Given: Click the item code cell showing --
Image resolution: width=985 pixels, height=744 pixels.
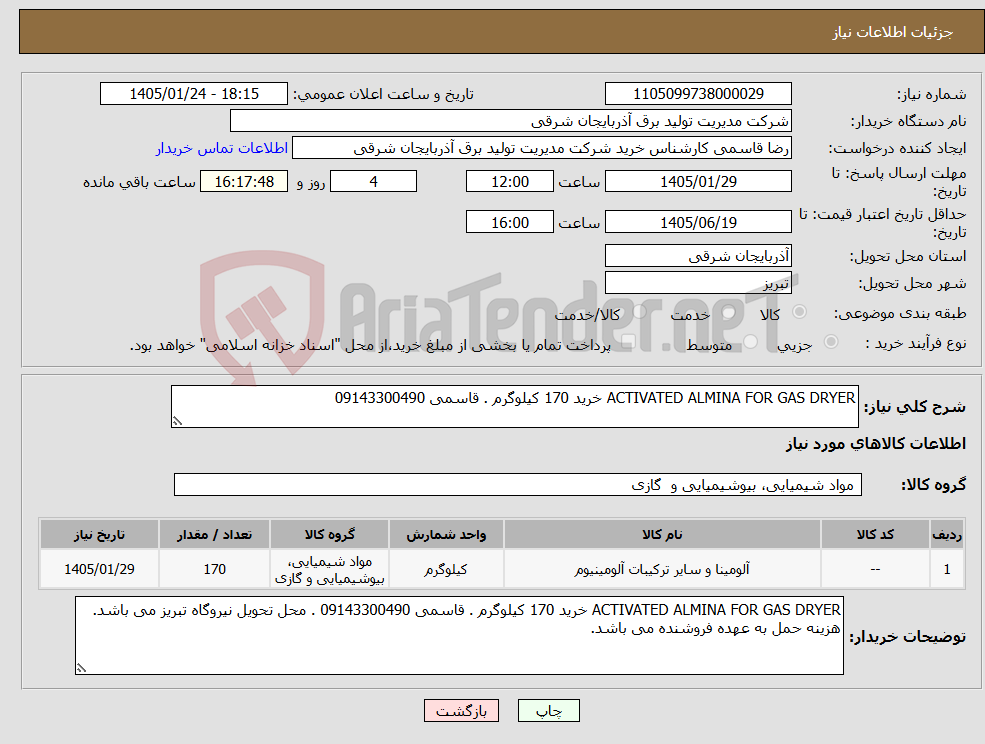Looking at the screenshot, I should [875, 569].
